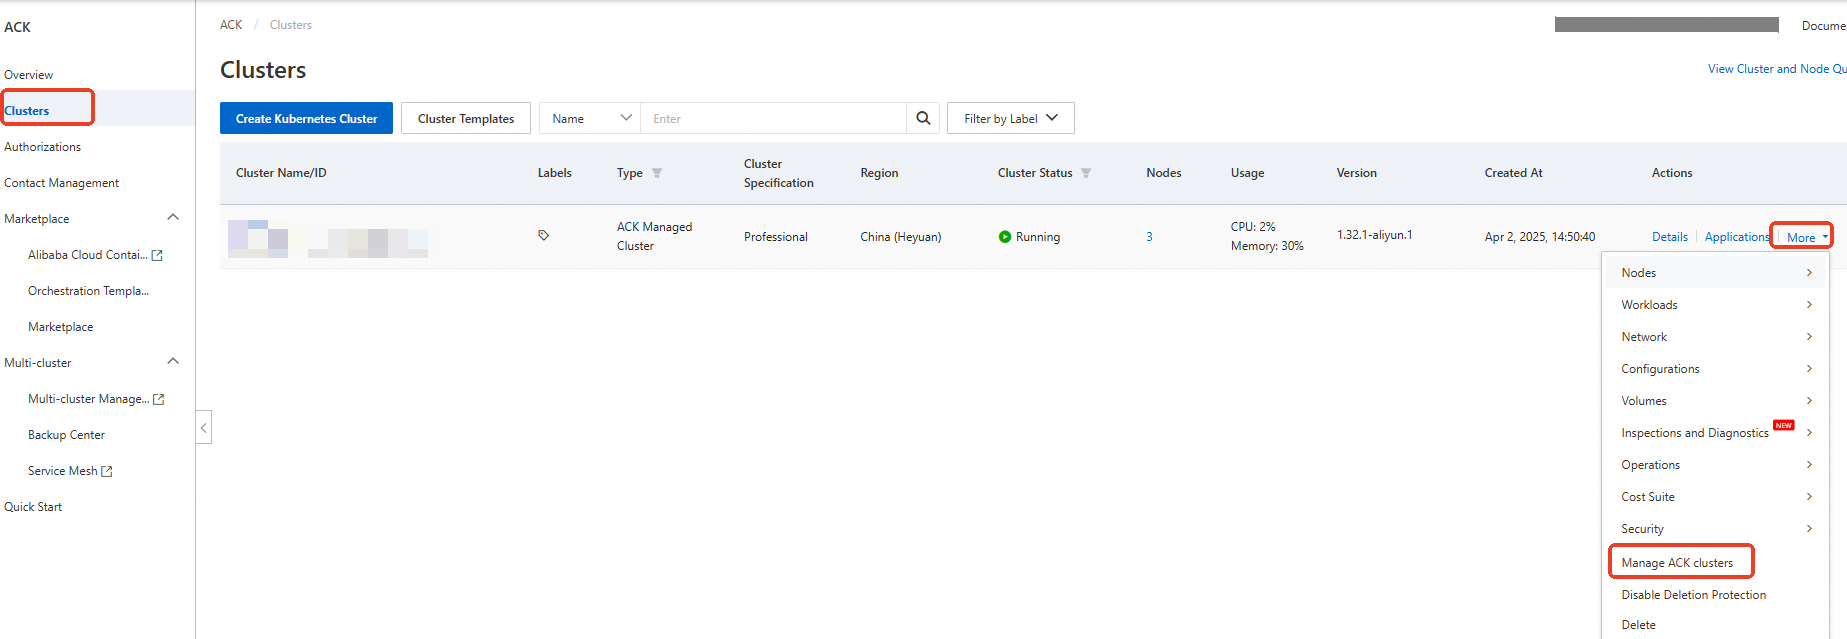Open Authorizations in sidebar

(x=43, y=147)
